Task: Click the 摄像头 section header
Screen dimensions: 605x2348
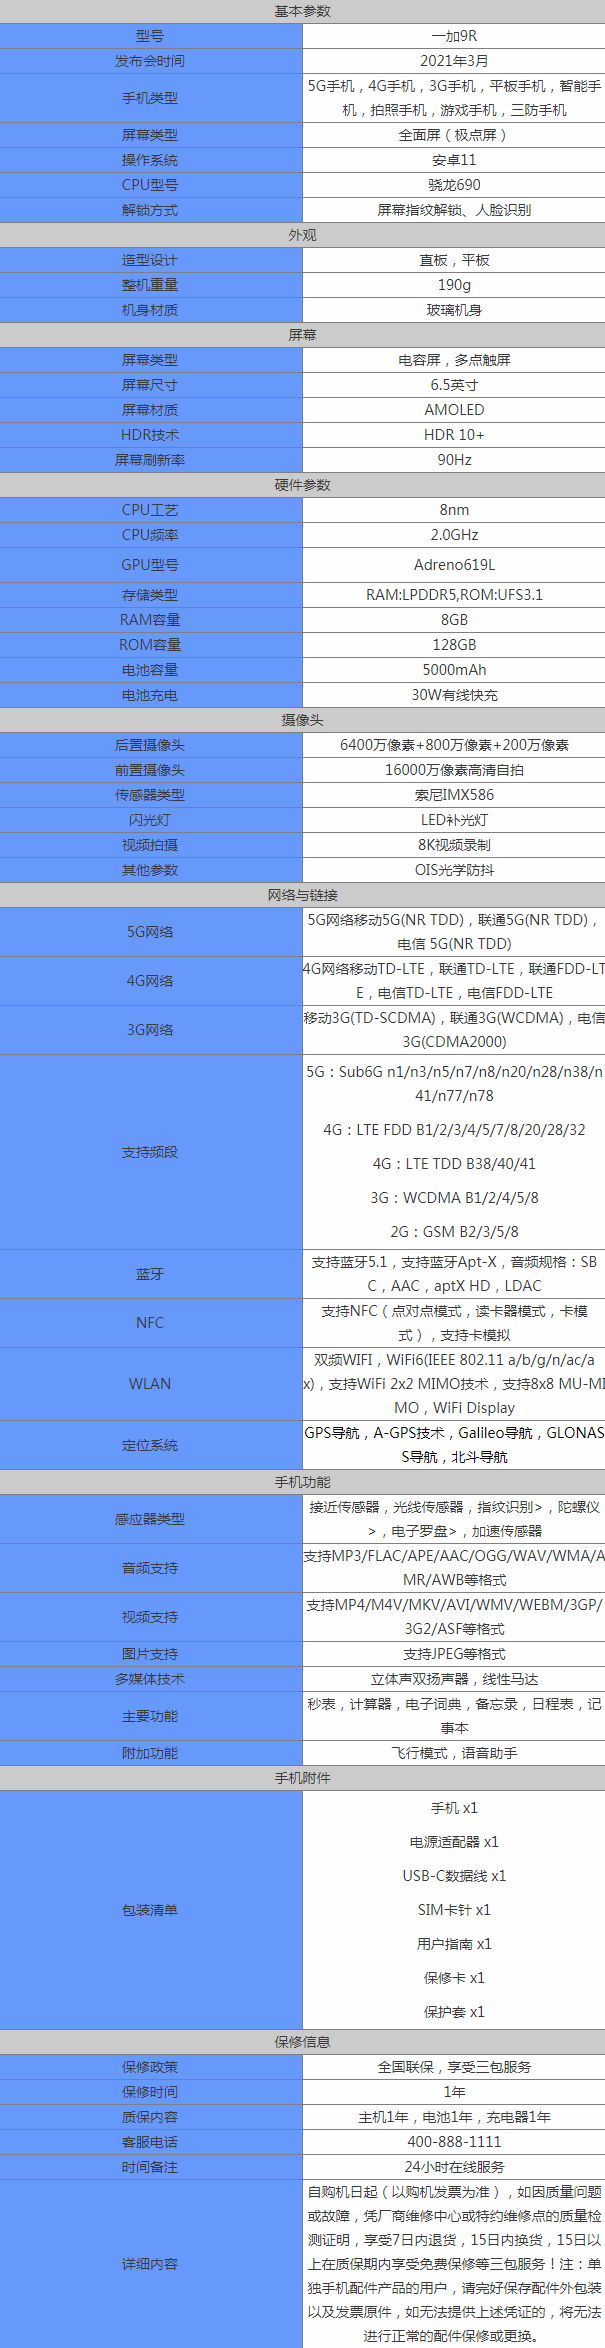Action: click(302, 720)
